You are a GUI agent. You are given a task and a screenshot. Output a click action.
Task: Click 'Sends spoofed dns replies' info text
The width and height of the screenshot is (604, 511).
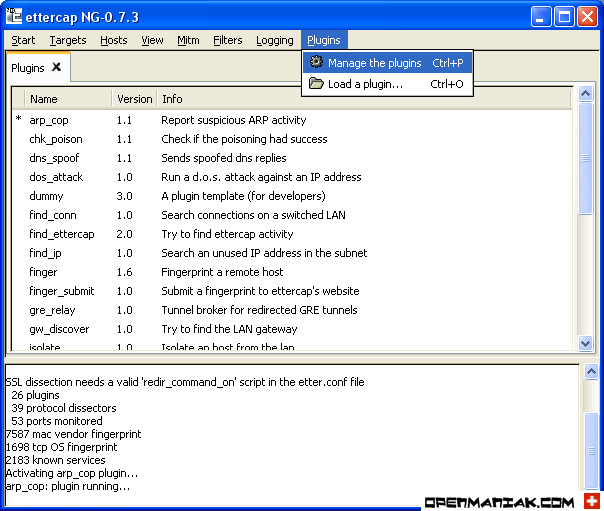coord(223,158)
